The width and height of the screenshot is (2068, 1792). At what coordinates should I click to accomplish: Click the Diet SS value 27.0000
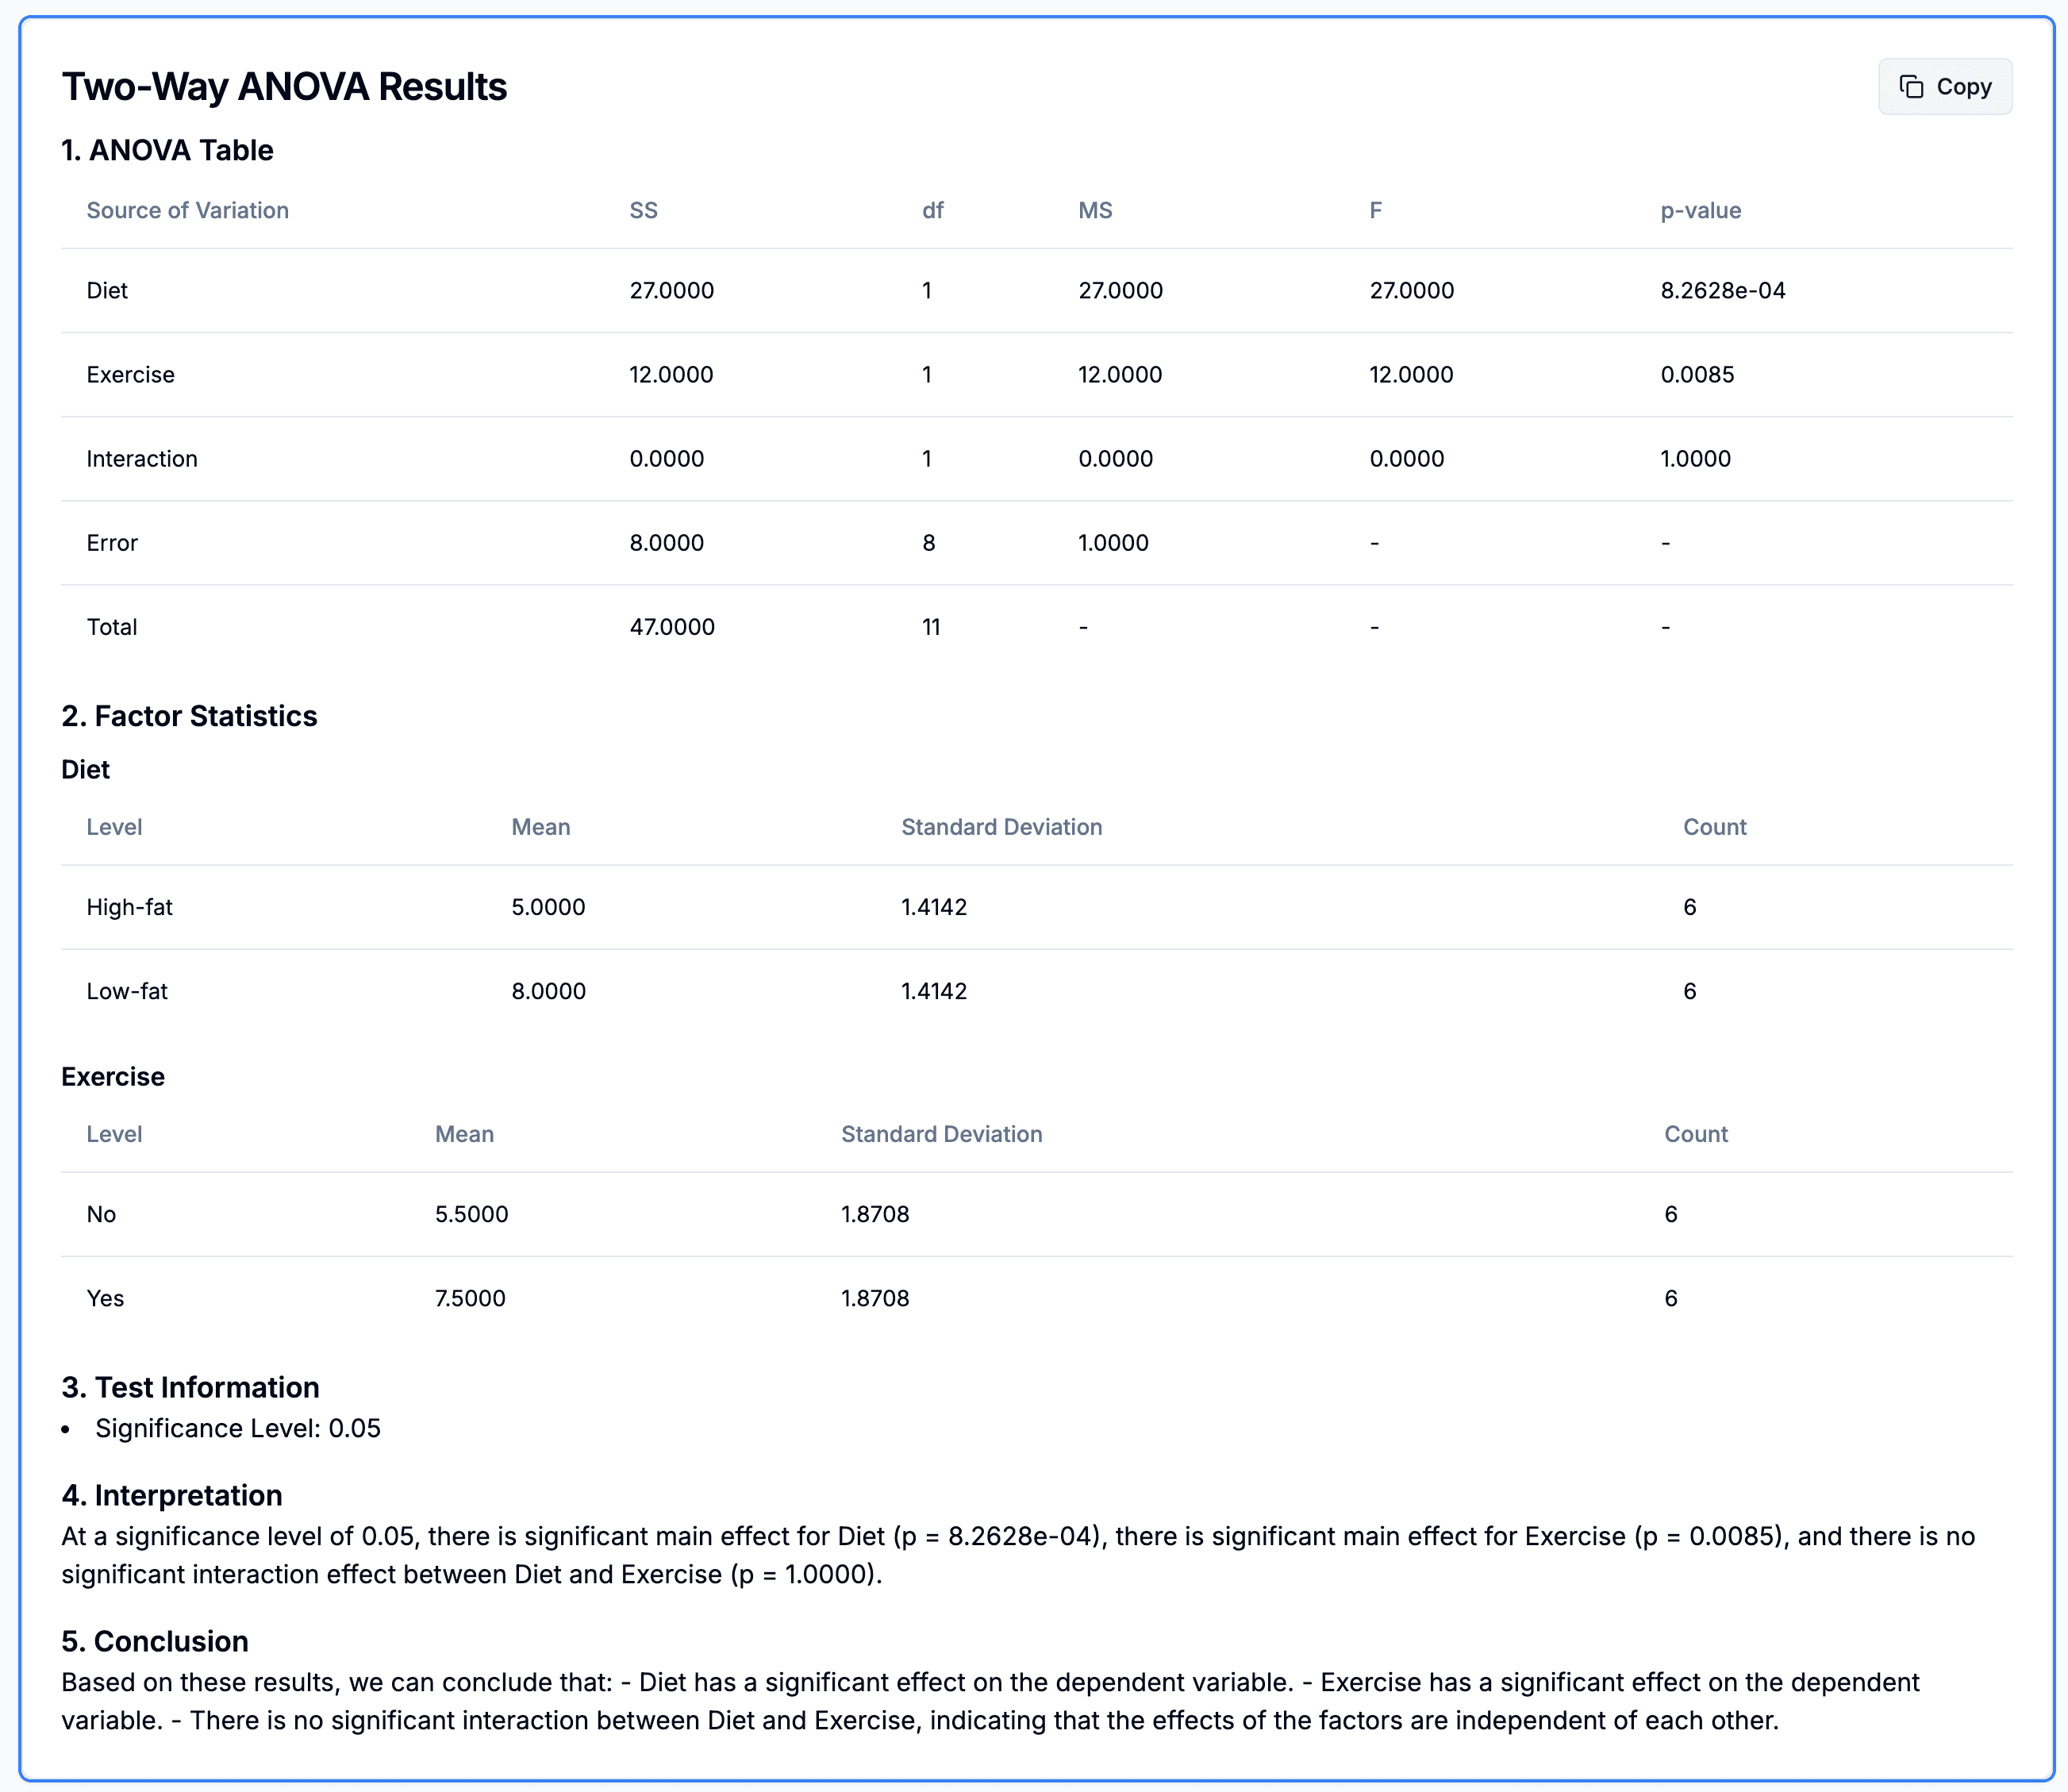pos(671,290)
